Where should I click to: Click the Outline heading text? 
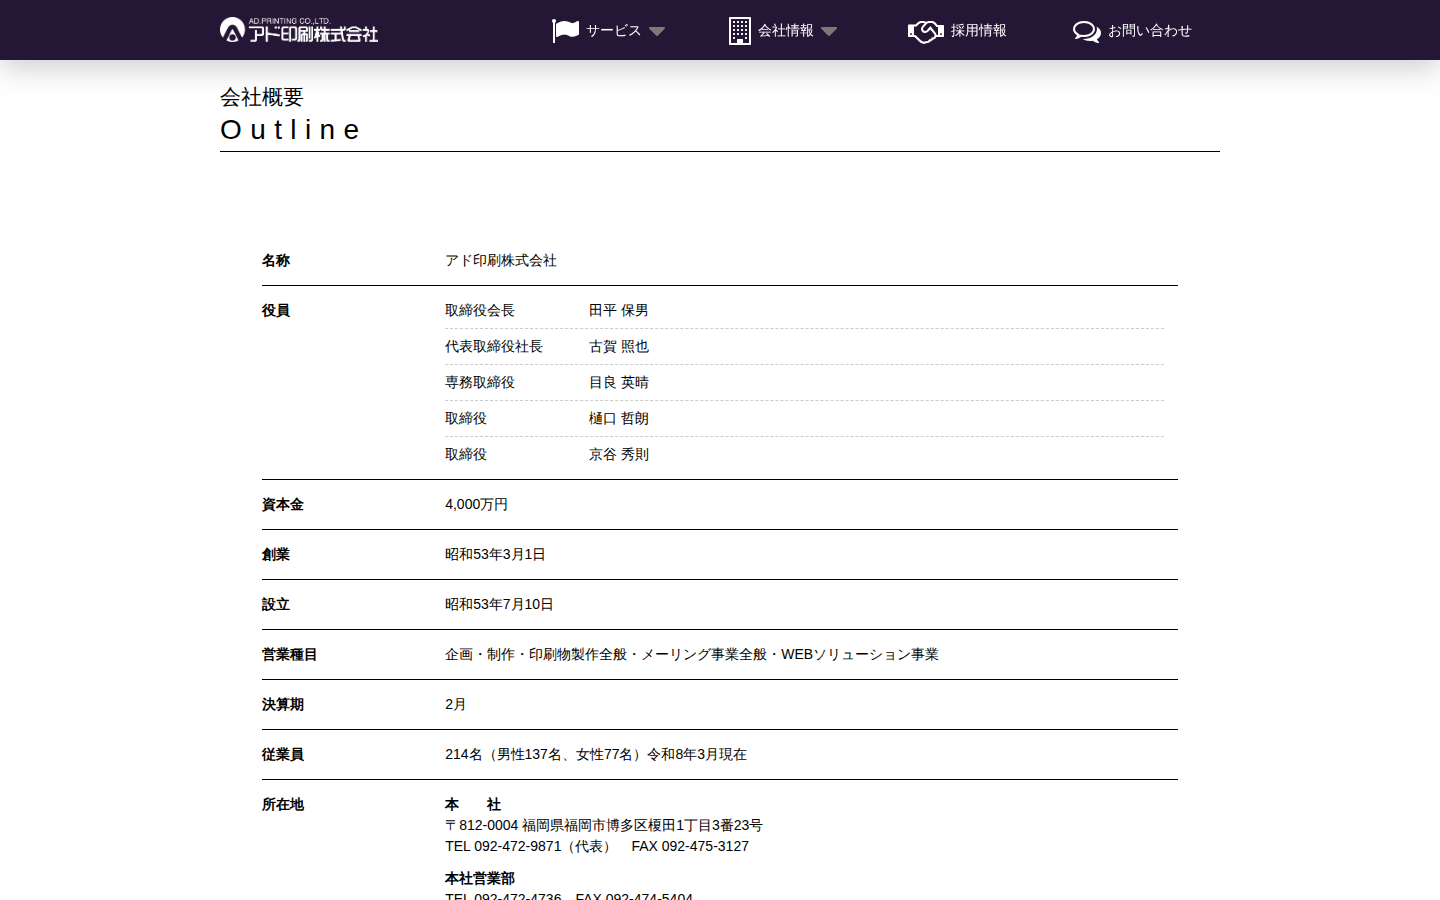pos(290,130)
